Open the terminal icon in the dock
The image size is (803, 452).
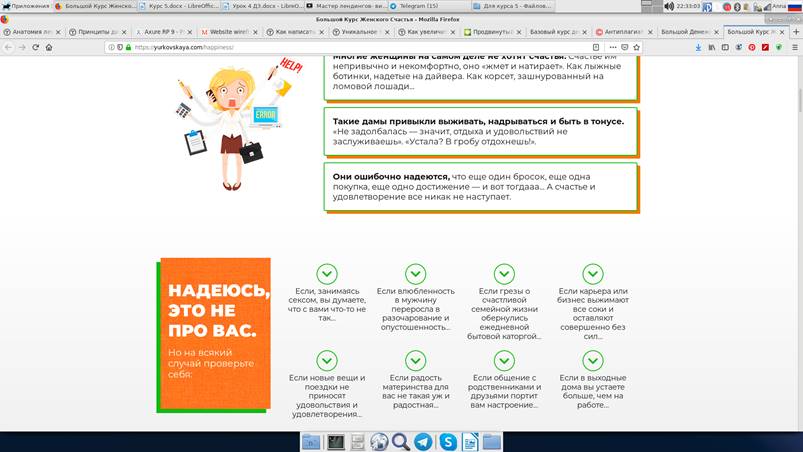(336, 441)
